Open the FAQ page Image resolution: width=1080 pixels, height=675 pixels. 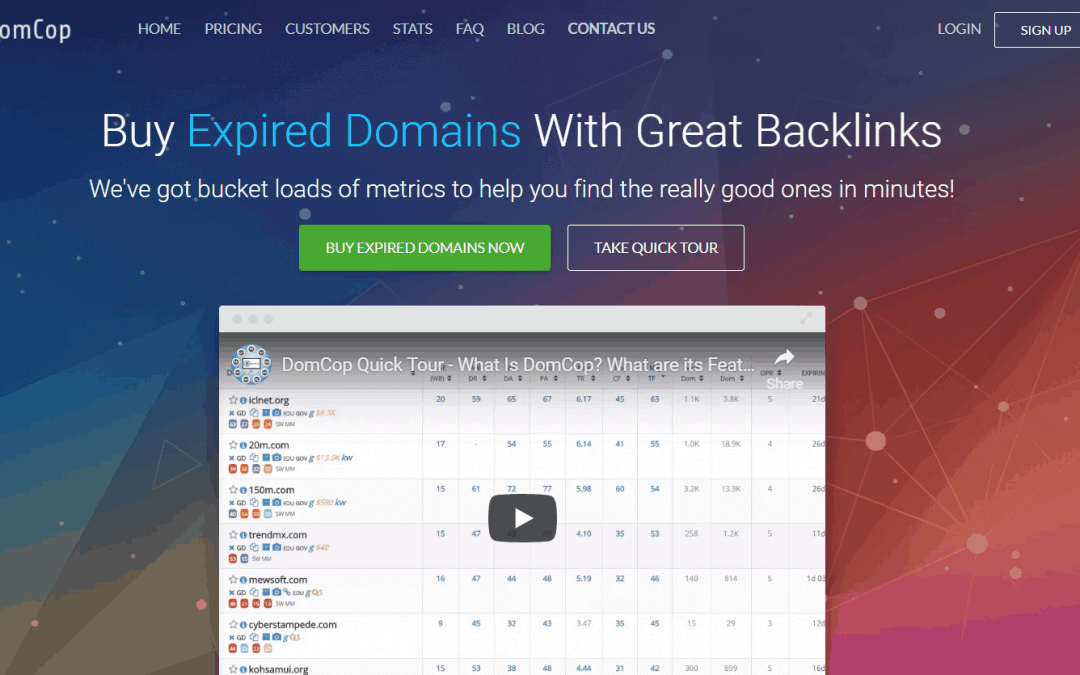(470, 29)
